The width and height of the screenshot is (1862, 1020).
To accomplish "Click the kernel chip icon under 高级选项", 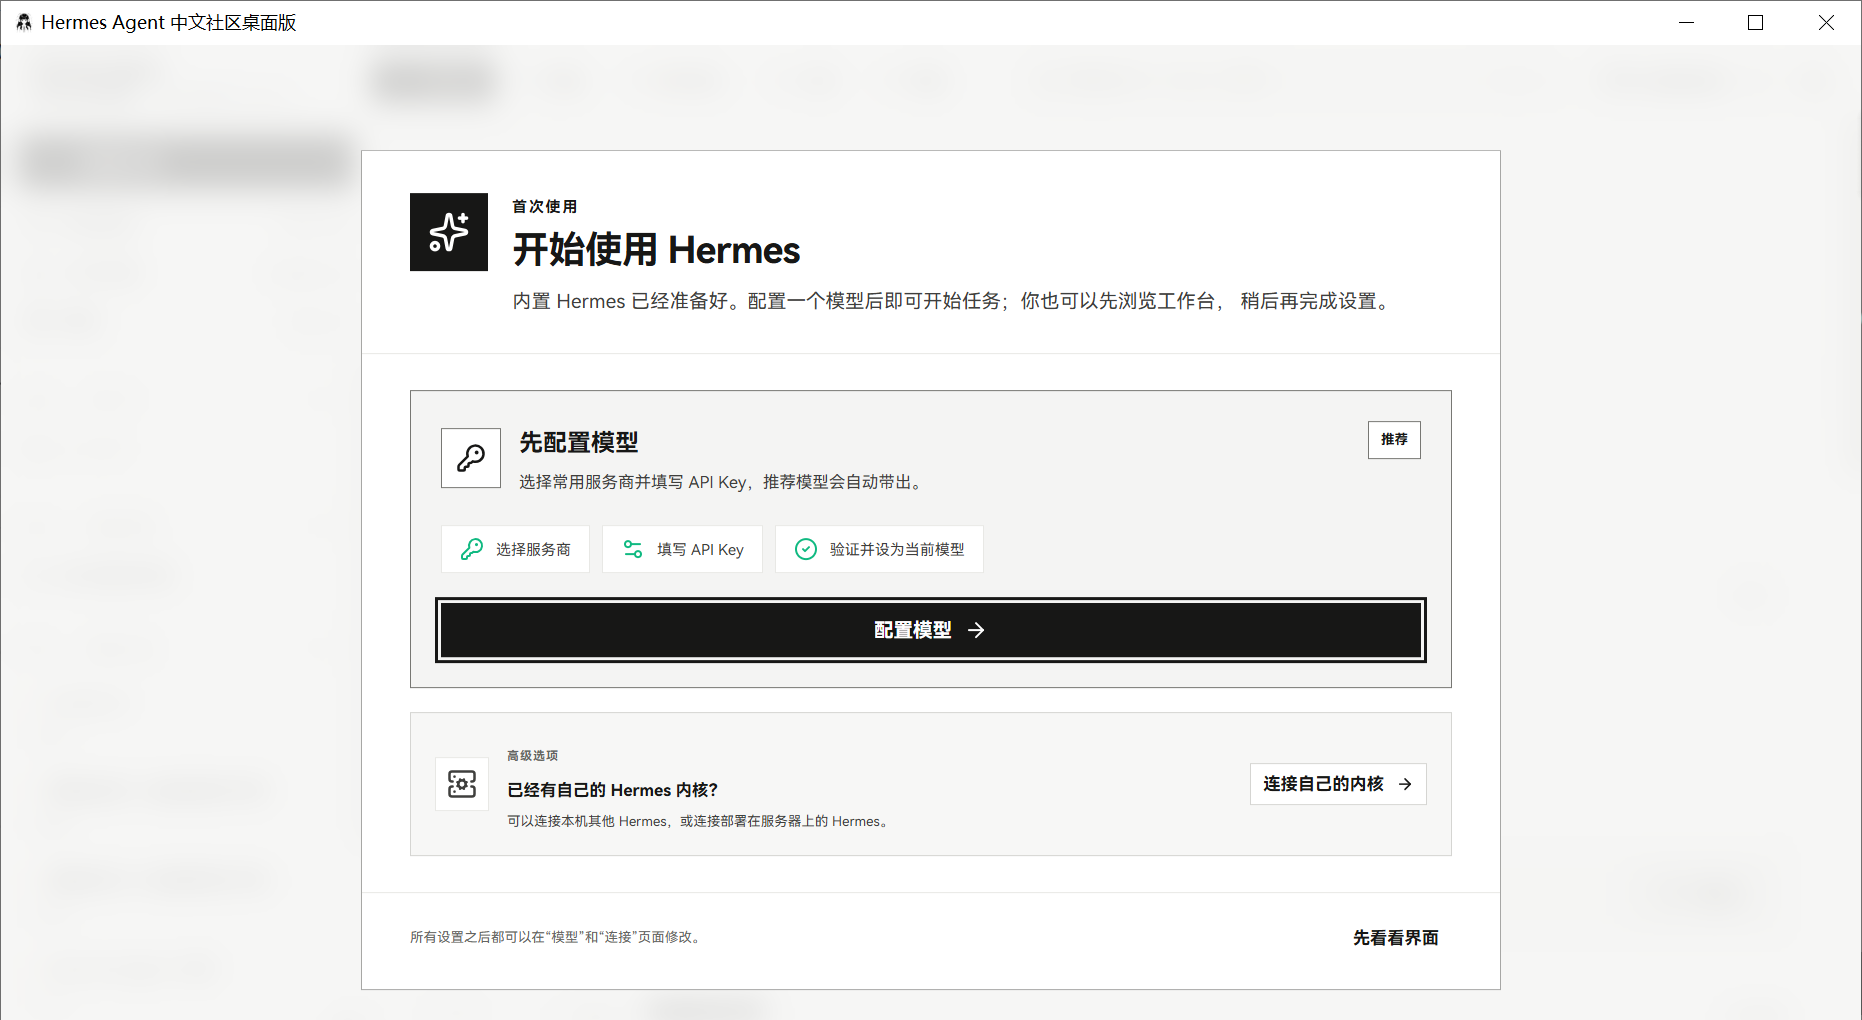I will pyautogui.click(x=462, y=784).
